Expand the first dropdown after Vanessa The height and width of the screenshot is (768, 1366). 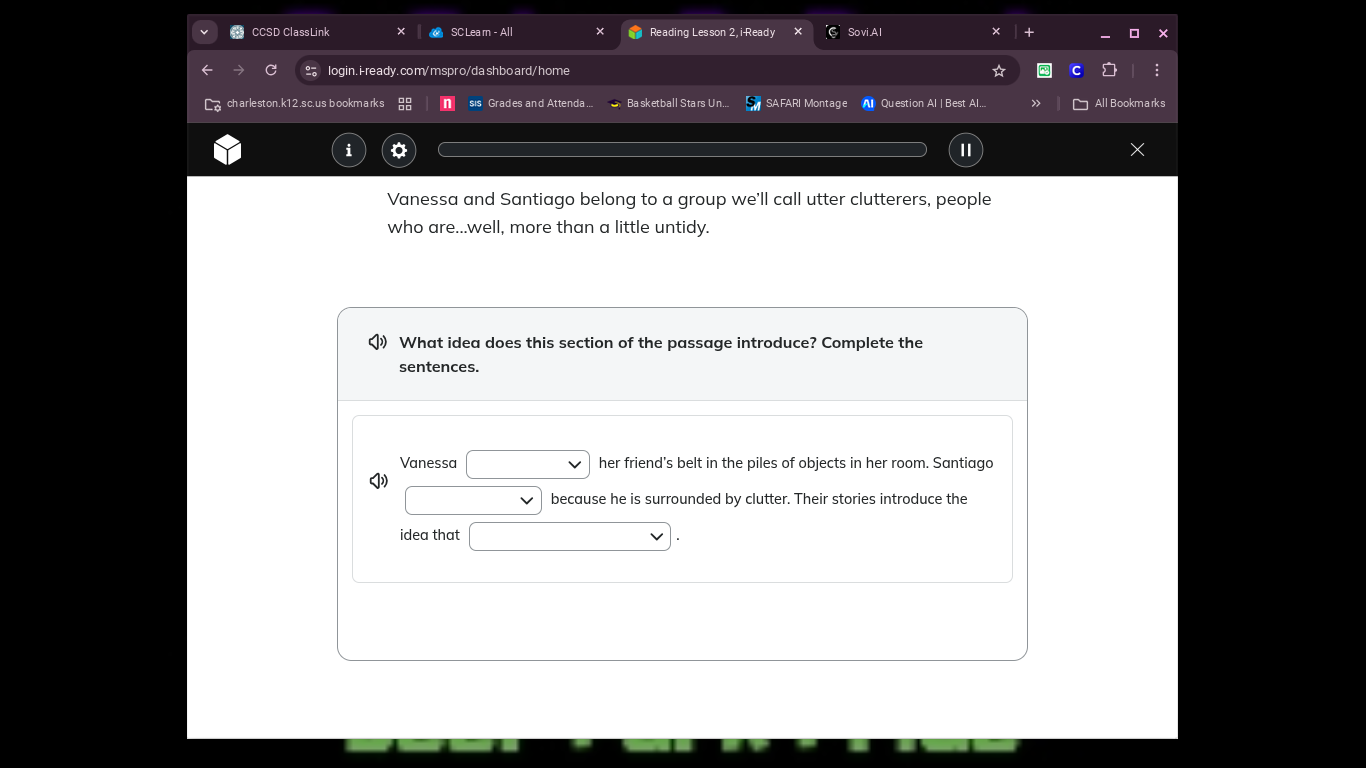click(527, 464)
